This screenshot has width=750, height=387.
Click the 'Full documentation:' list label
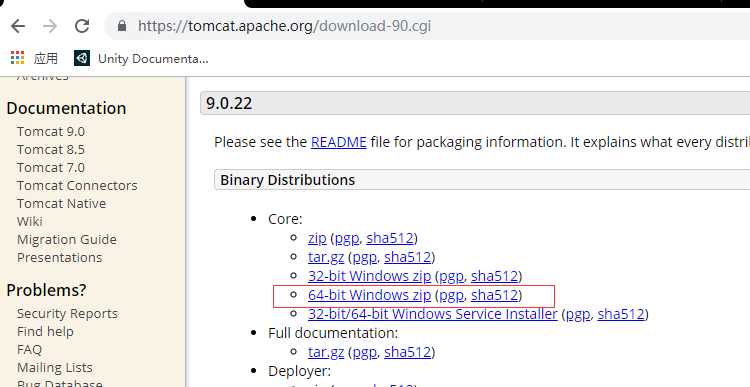pyautogui.click(x=333, y=333)
